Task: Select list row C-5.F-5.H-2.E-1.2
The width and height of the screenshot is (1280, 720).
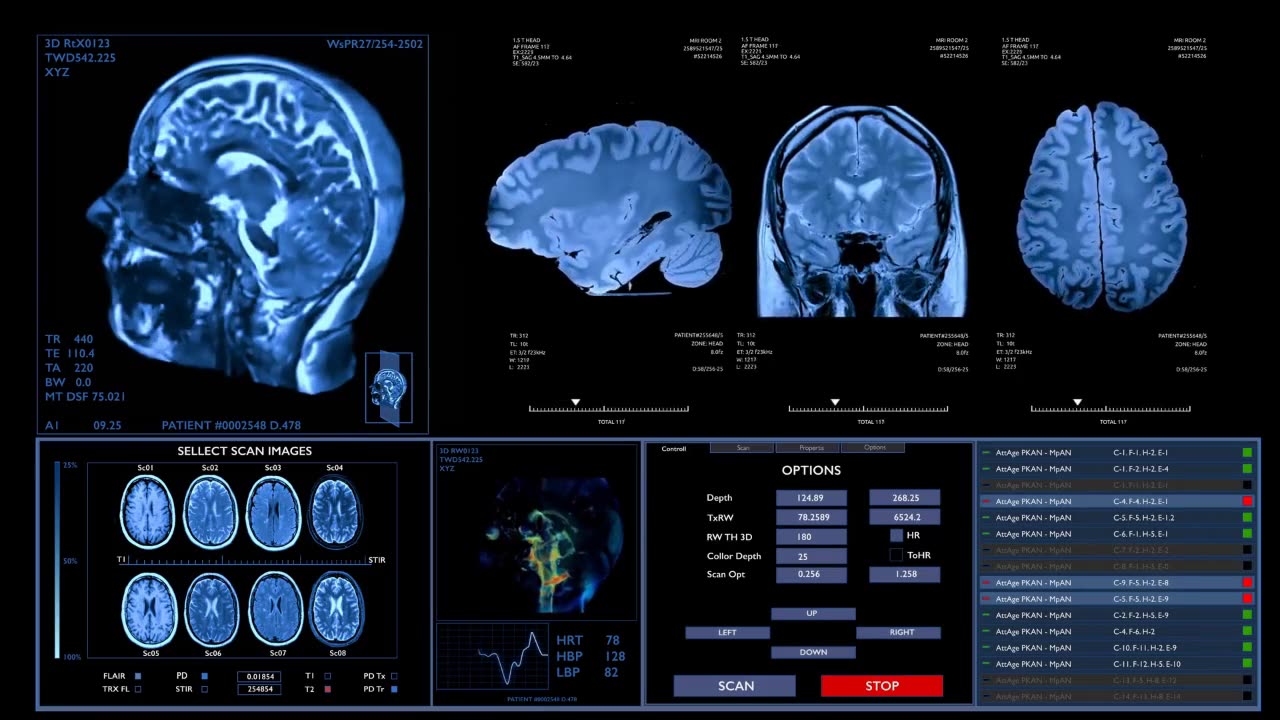Action: pyautogui.click(x=1116, y=518)
